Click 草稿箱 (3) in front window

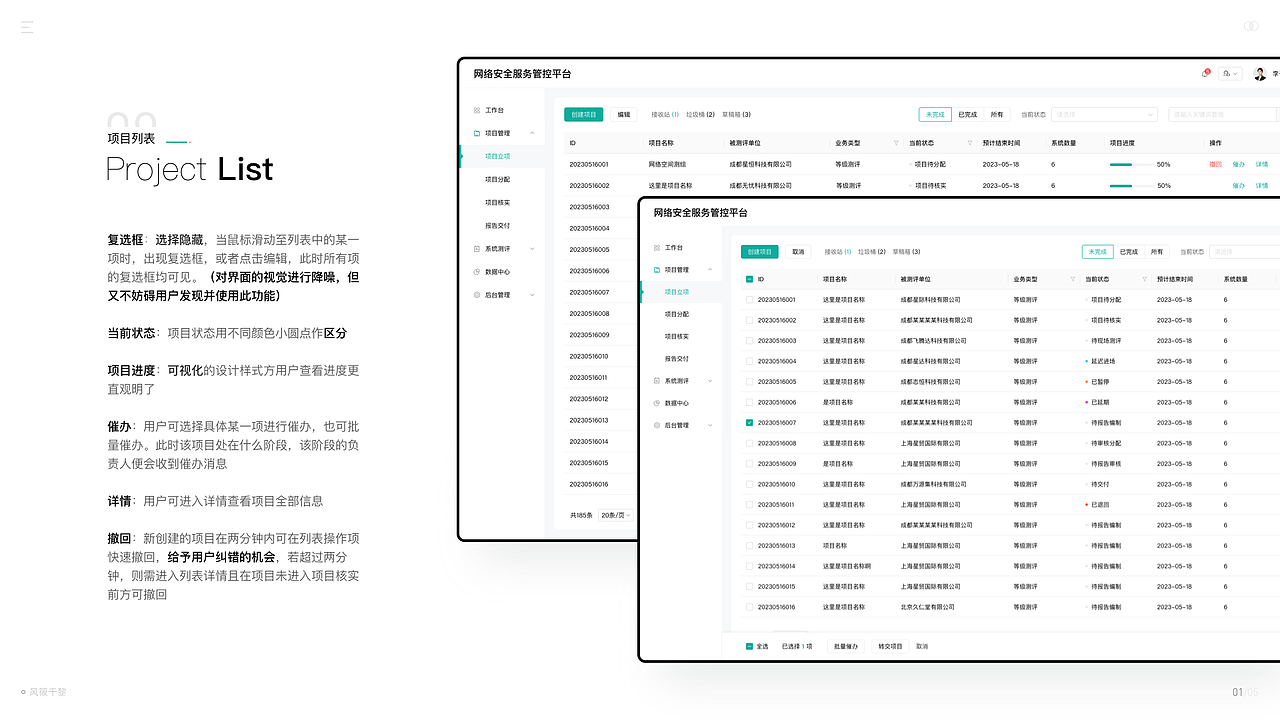[x=906, y=252]
